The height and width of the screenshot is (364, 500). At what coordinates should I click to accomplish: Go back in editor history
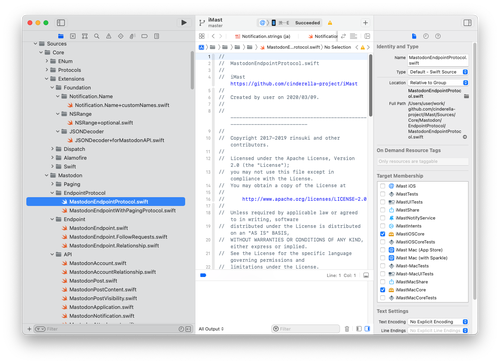213,36
